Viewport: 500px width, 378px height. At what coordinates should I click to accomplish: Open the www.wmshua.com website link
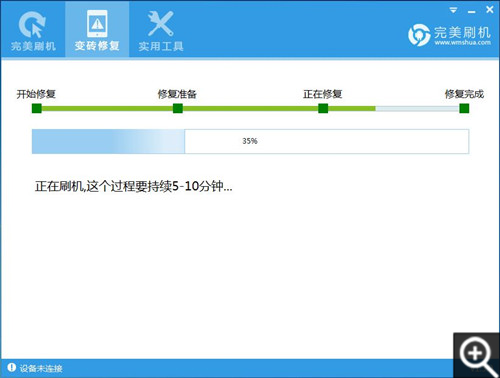[x=462, y=43]
